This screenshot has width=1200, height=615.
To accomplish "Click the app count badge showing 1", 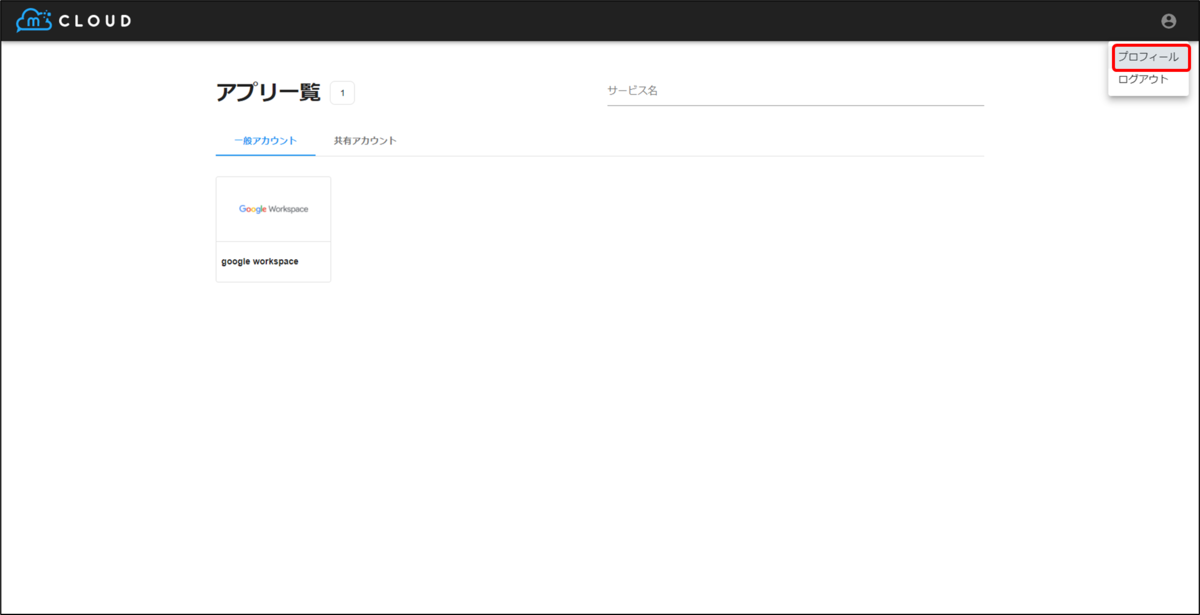I will [x=342, y=93].
